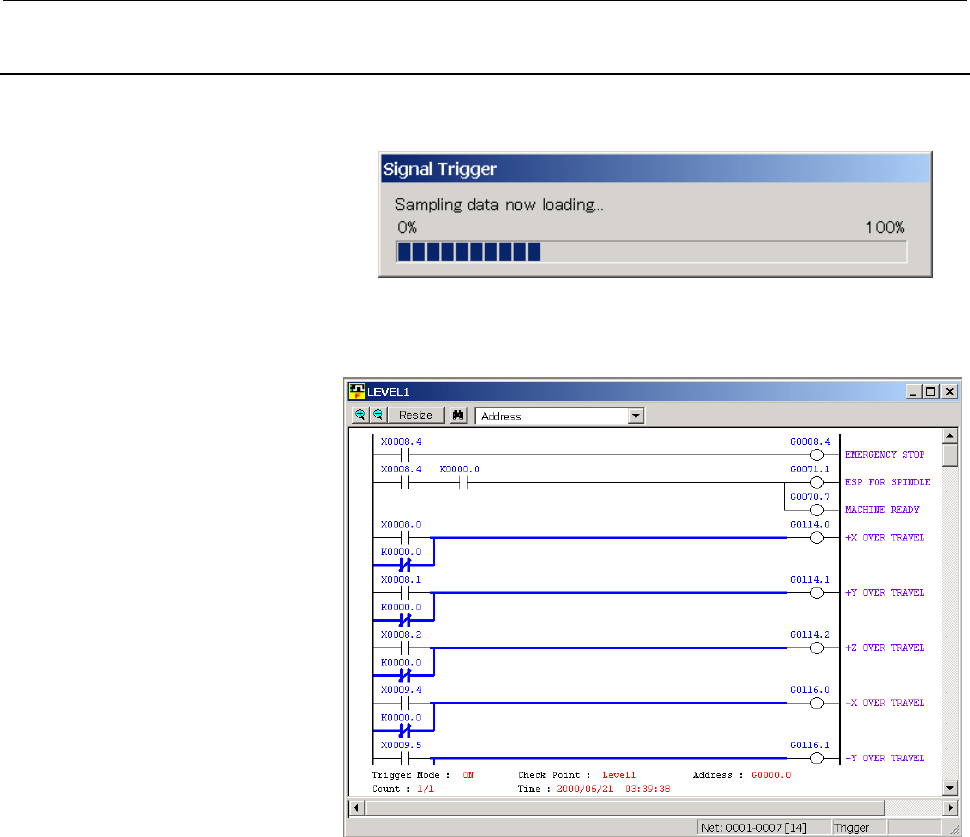Viewport: 970px width, 837px height.
Task: Click the zoom in magnifier icon
Action: point(360,415)
